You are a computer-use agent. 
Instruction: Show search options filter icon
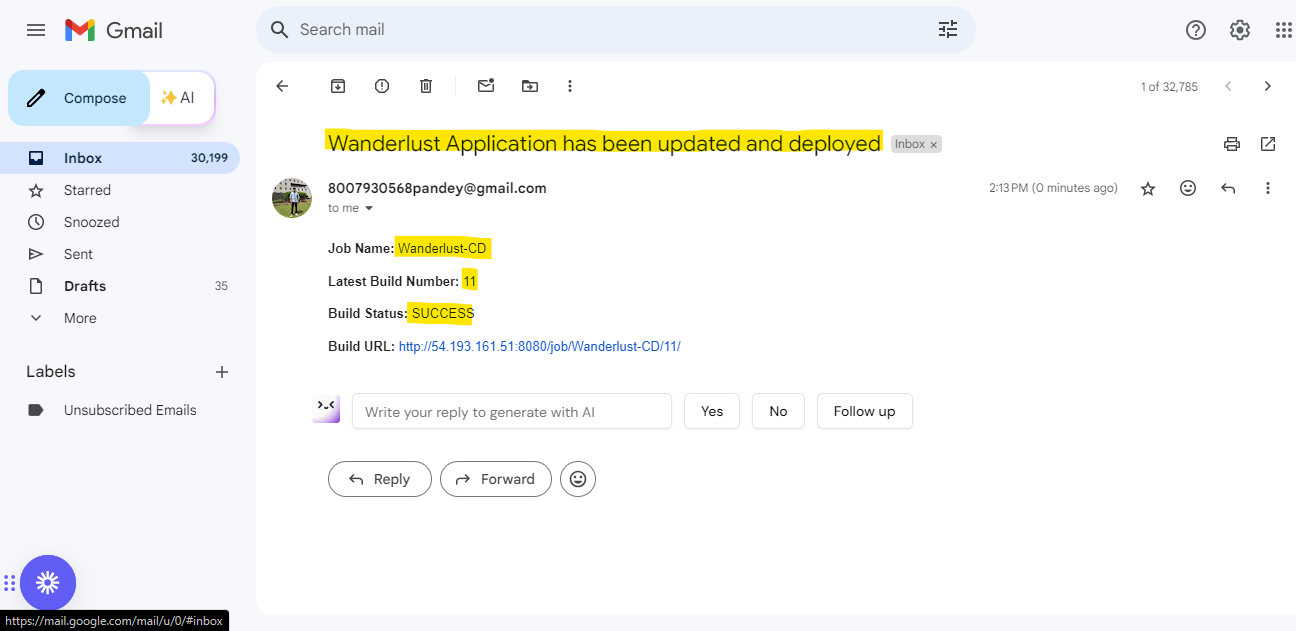pyautogui.click(x=948, y=30)
